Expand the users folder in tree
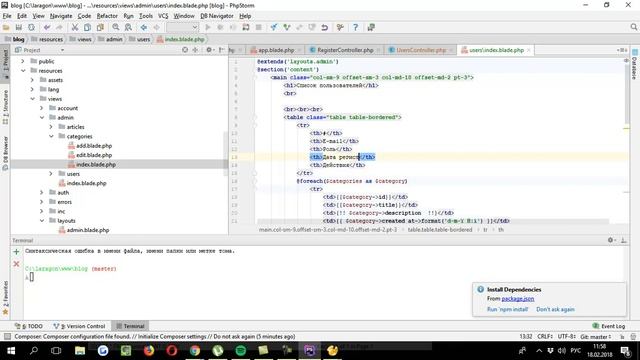 coord(51,174)
